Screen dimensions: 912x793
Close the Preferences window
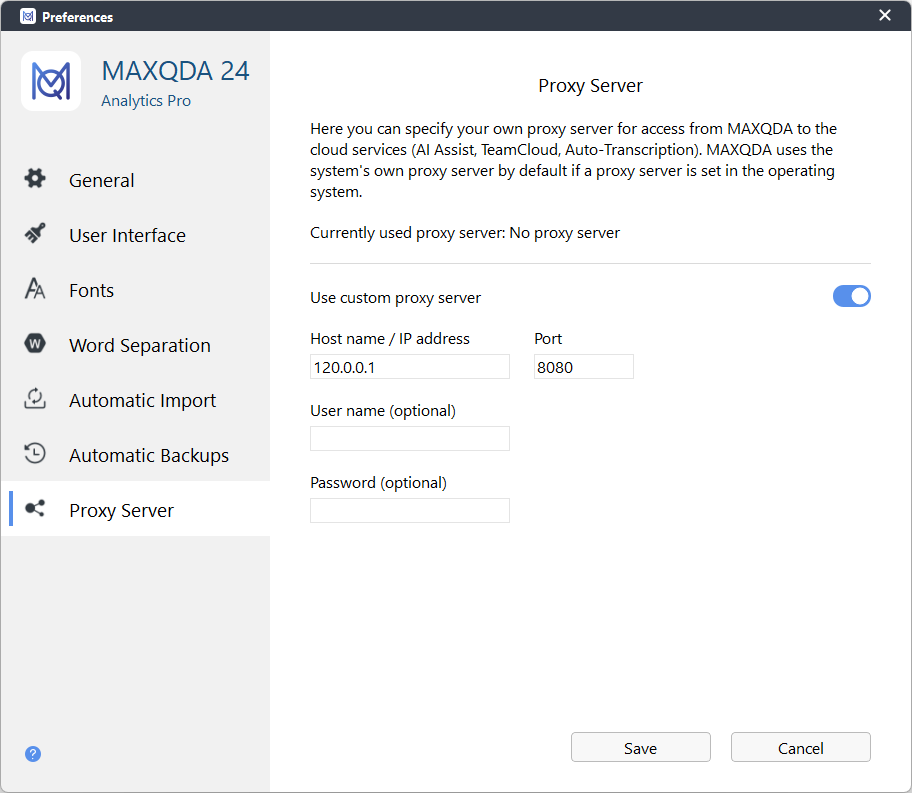point(885,16)
